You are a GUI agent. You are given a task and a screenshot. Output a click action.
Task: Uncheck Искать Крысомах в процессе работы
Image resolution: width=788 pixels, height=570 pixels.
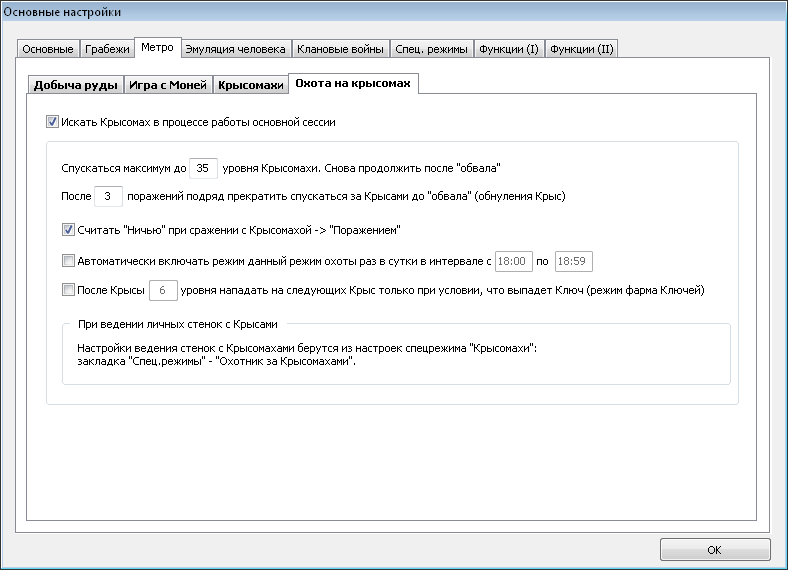(x=52, y=122)
